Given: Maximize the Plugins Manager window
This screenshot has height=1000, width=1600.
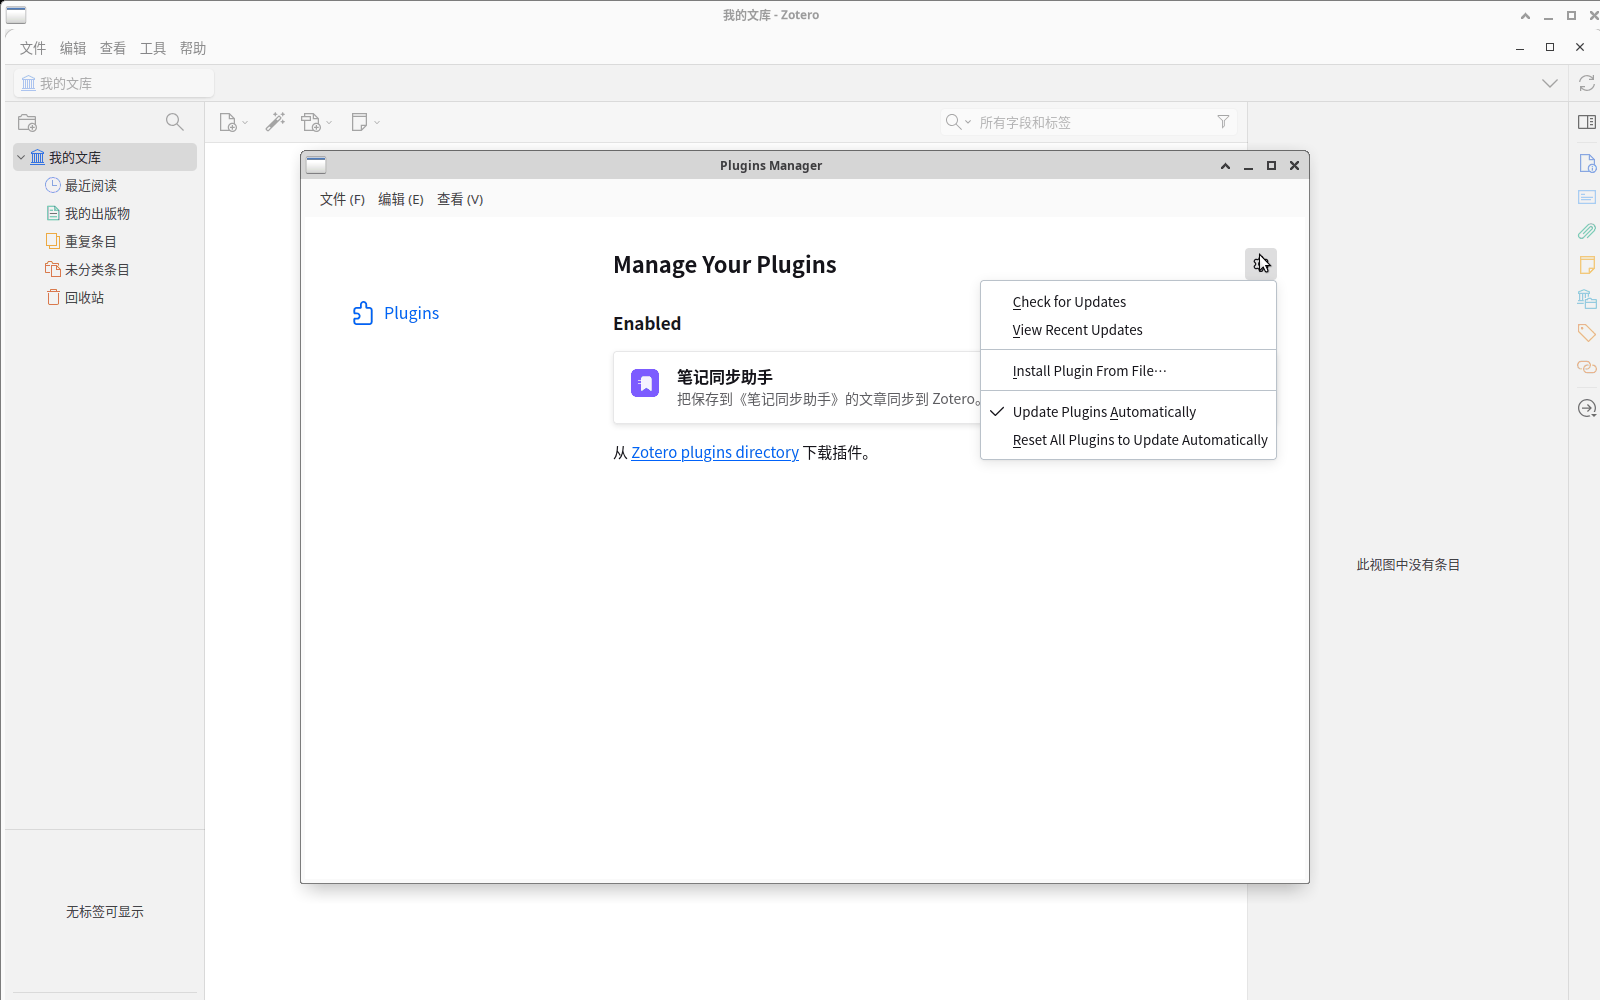Looking at the screenshot, I should click(x=1271, y=165).
